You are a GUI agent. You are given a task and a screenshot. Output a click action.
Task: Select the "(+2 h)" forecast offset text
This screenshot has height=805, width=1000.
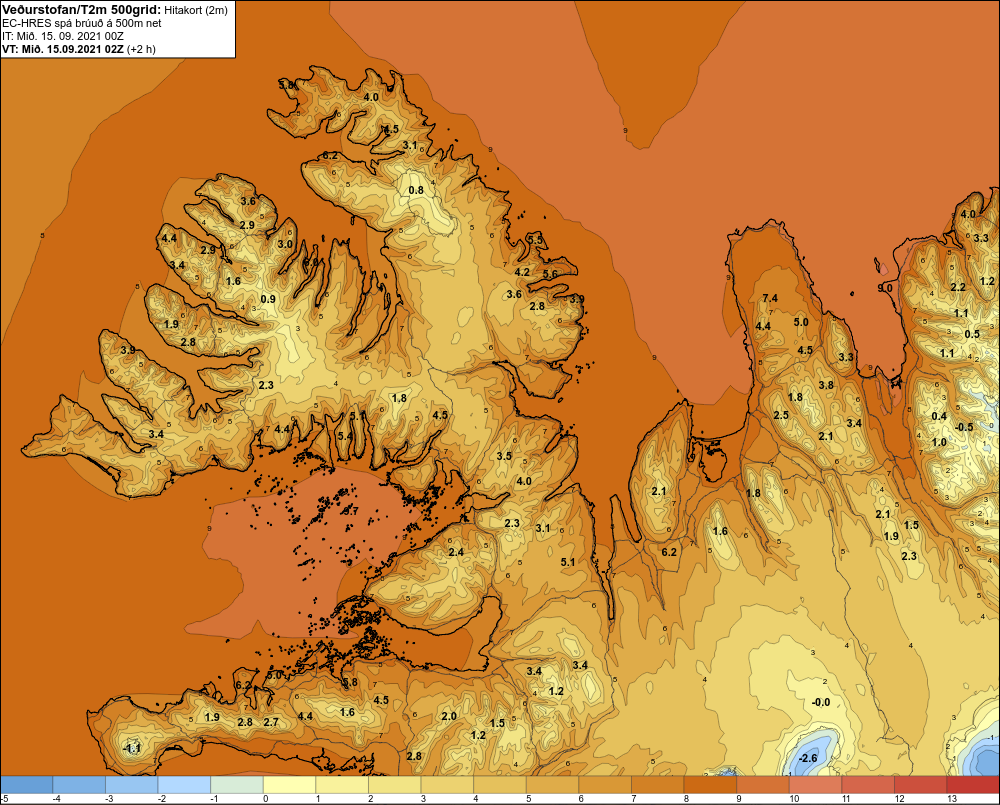[x=141, y=49]
